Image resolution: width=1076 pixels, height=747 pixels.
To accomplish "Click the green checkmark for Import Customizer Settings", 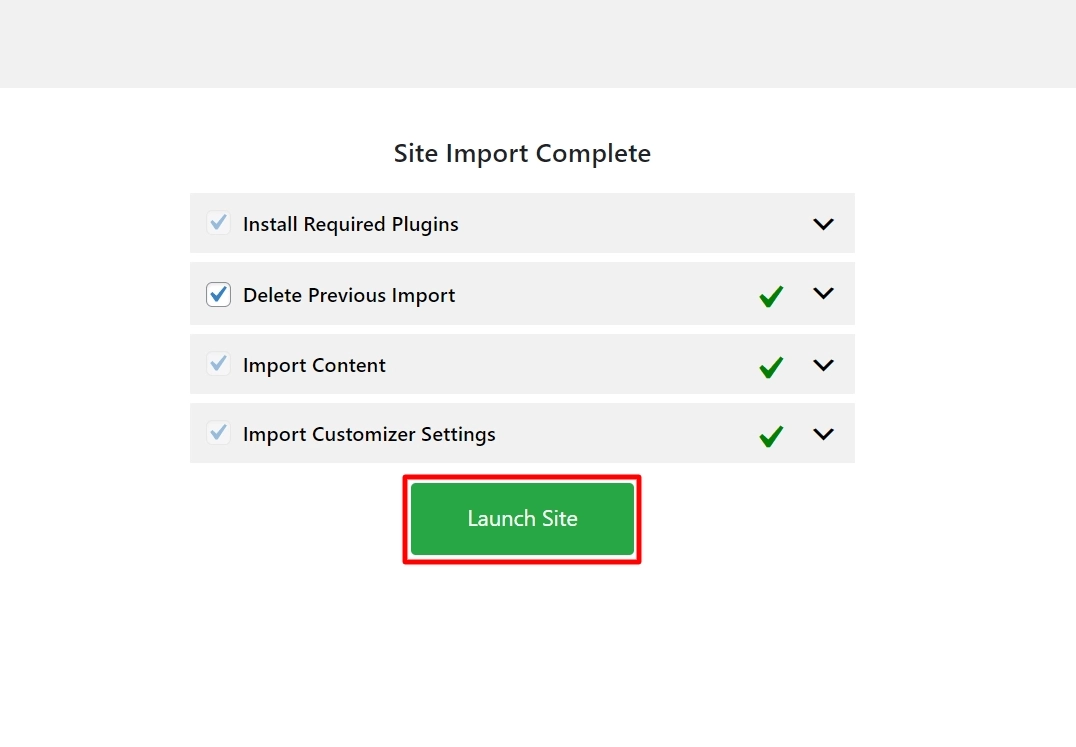I will click(770, 436).
